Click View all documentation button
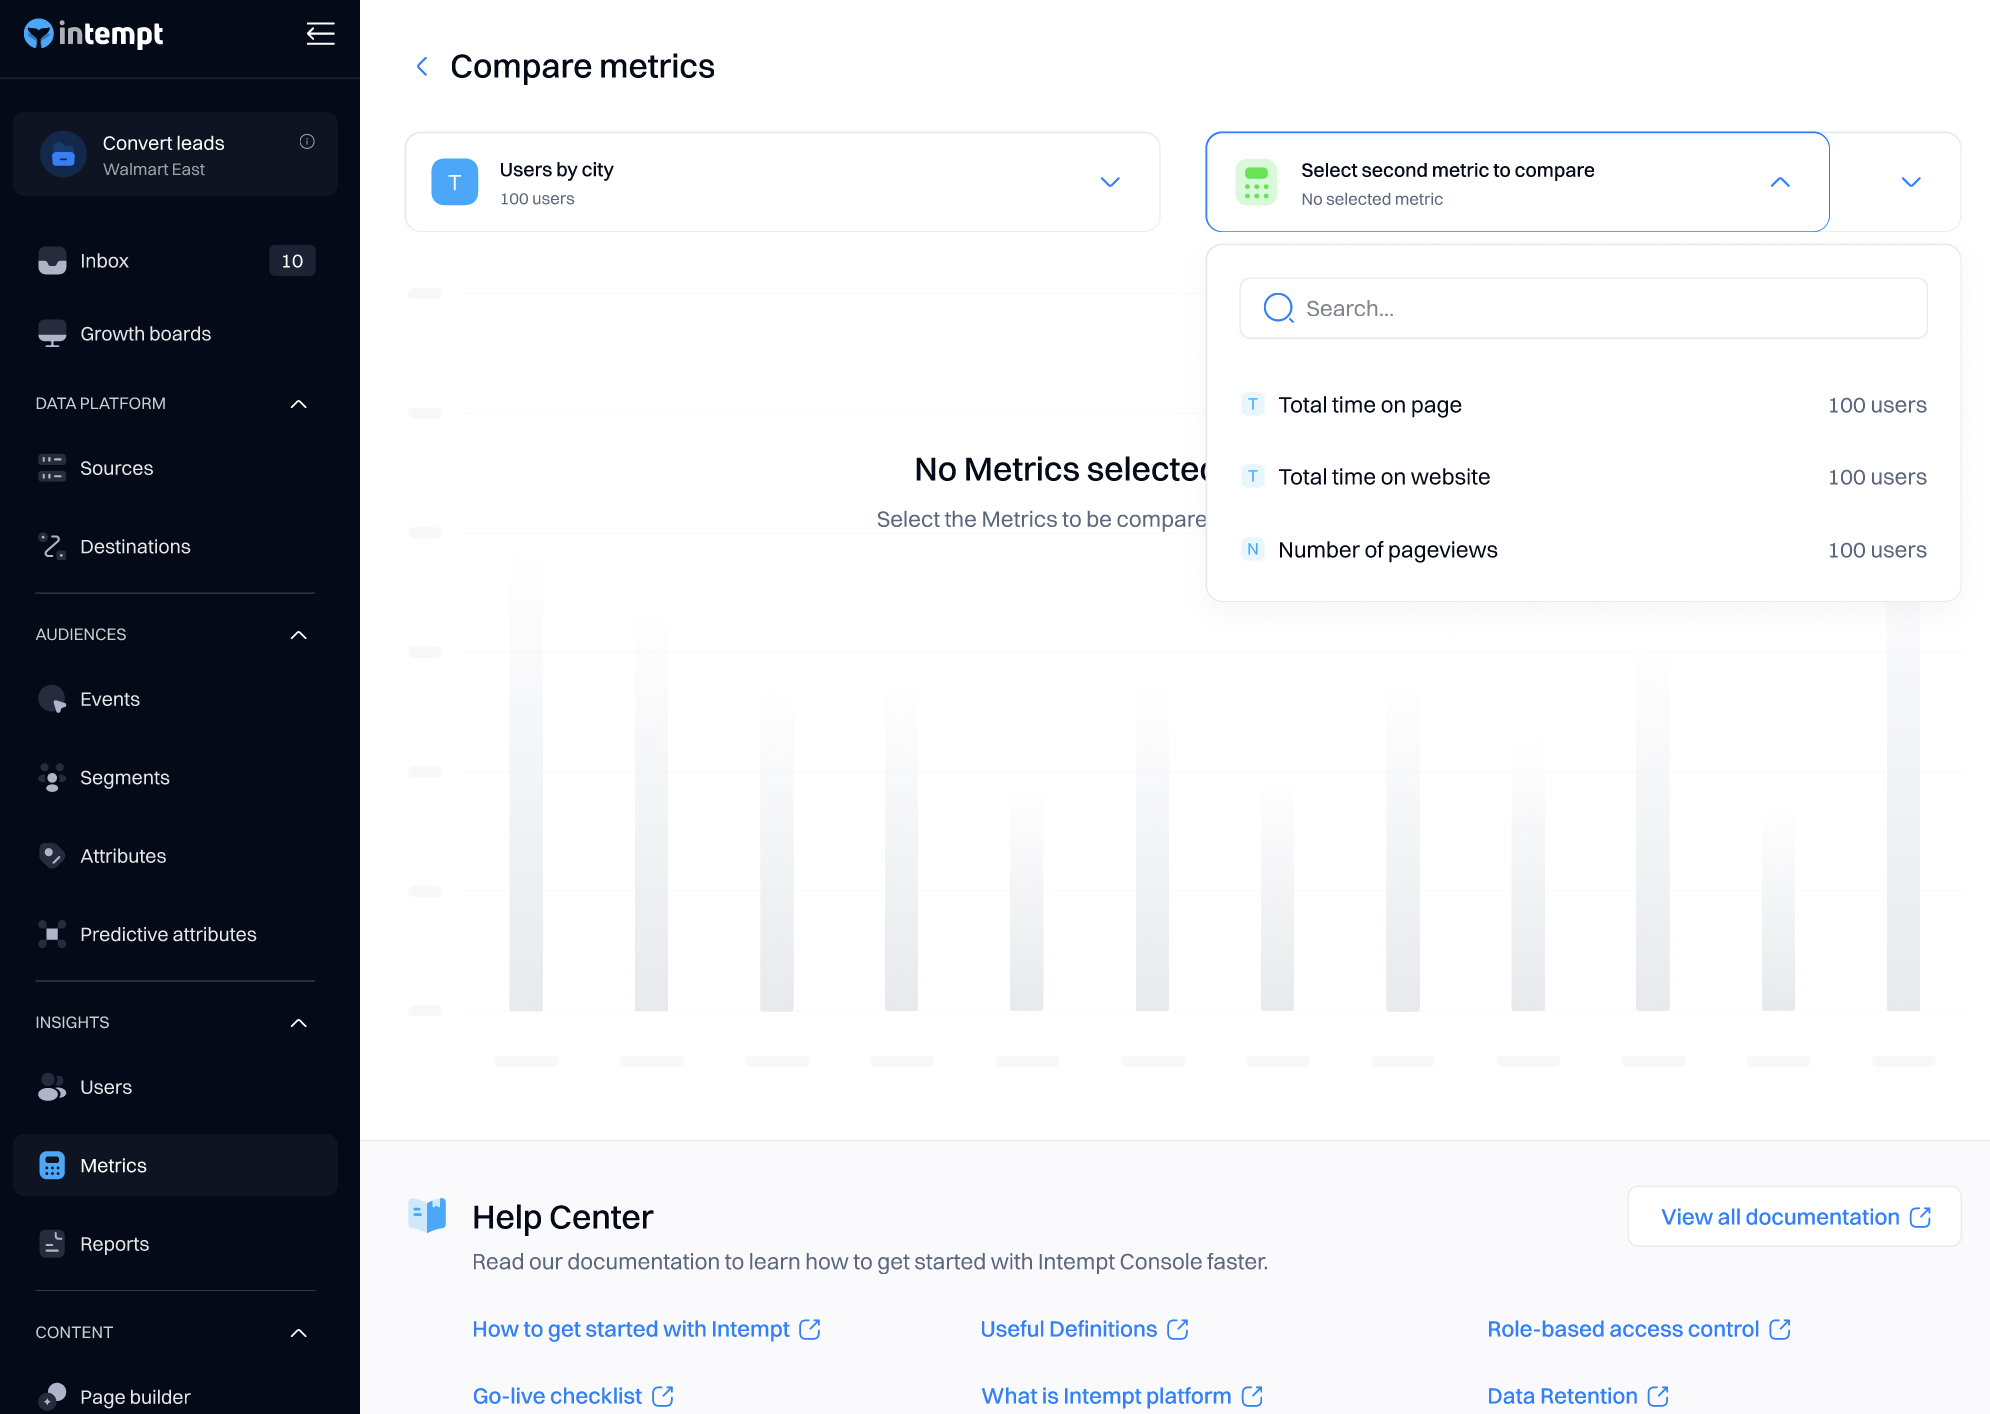Image resolution: width=1990 pixels, height=1414 pixels. coord(1794,1217)
